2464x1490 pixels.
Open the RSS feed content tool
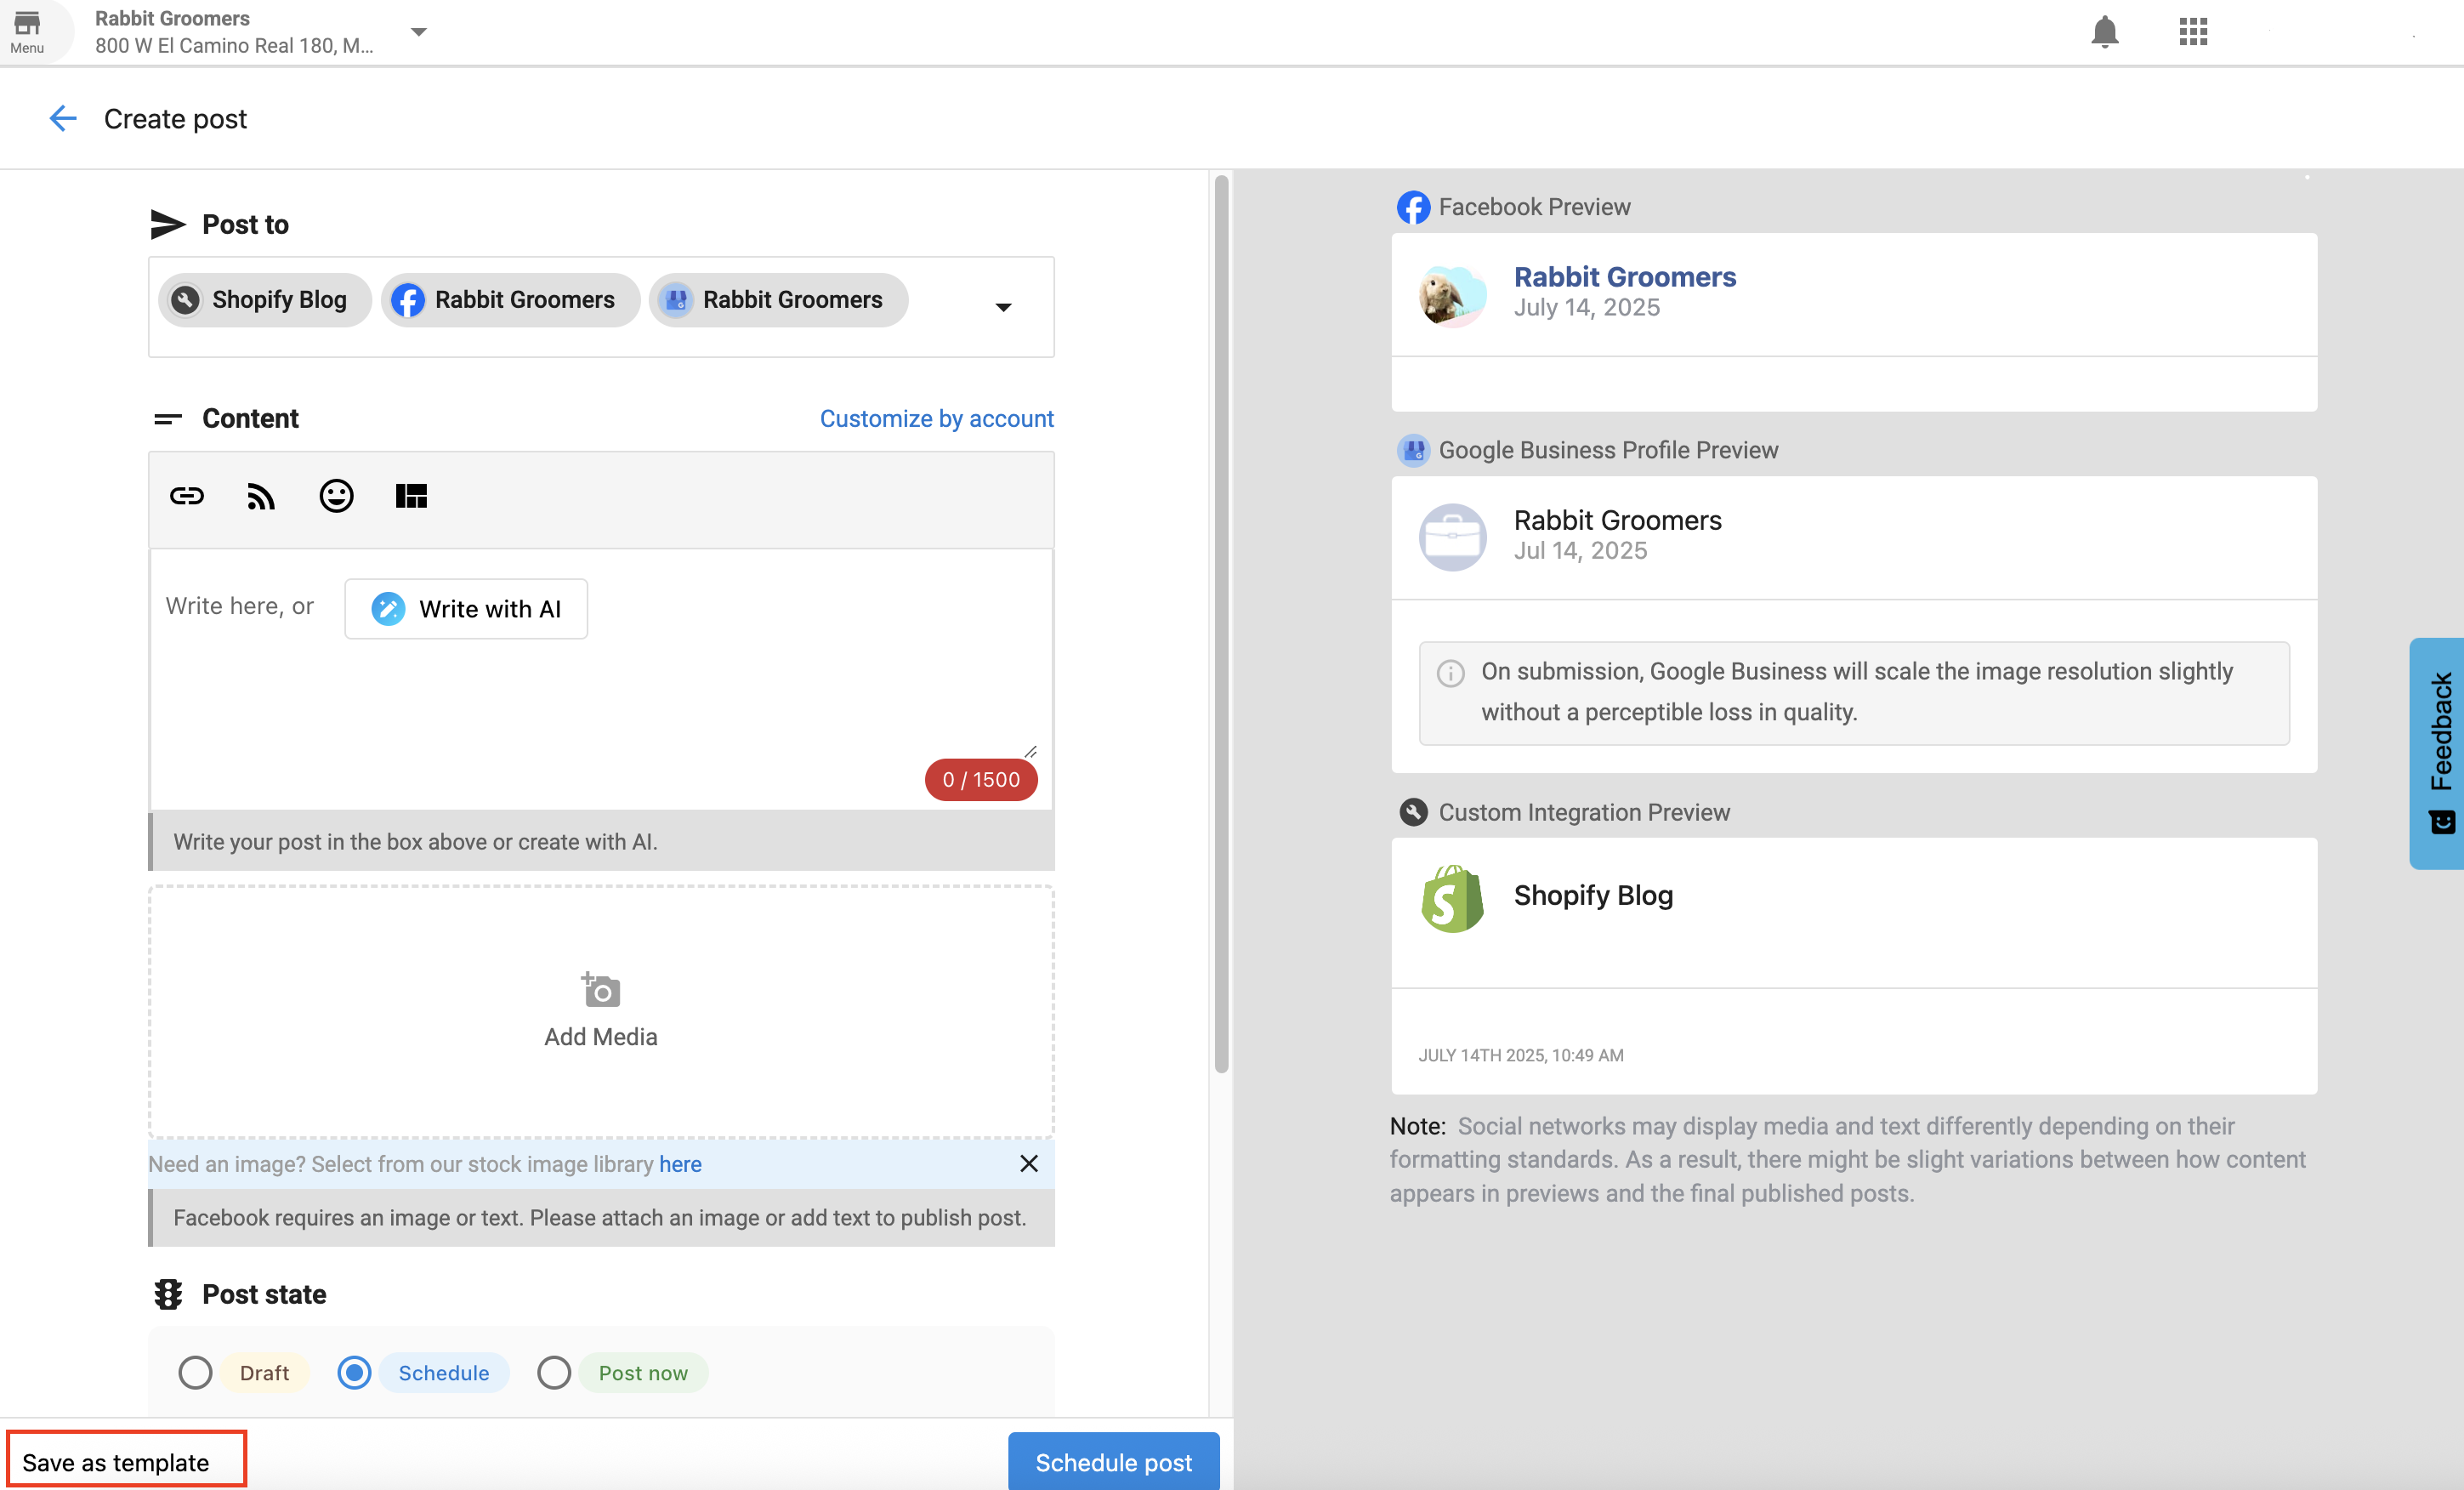tap(261, 496)
